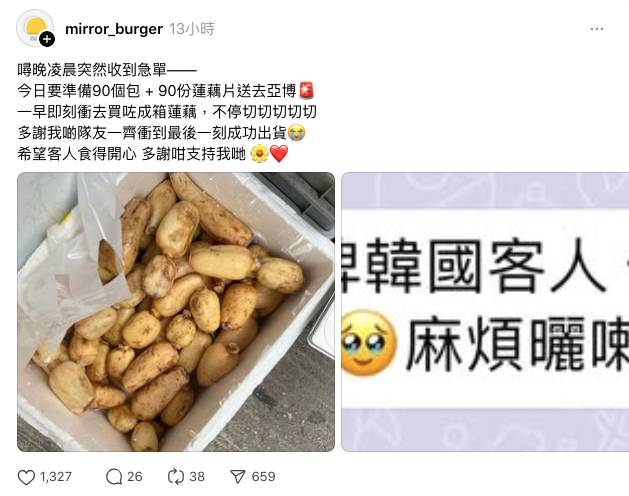The width and height of the screenshot is (629, 496).
Task: Open the 13小時 post timestamp
Action: click(x=192, y=29)
